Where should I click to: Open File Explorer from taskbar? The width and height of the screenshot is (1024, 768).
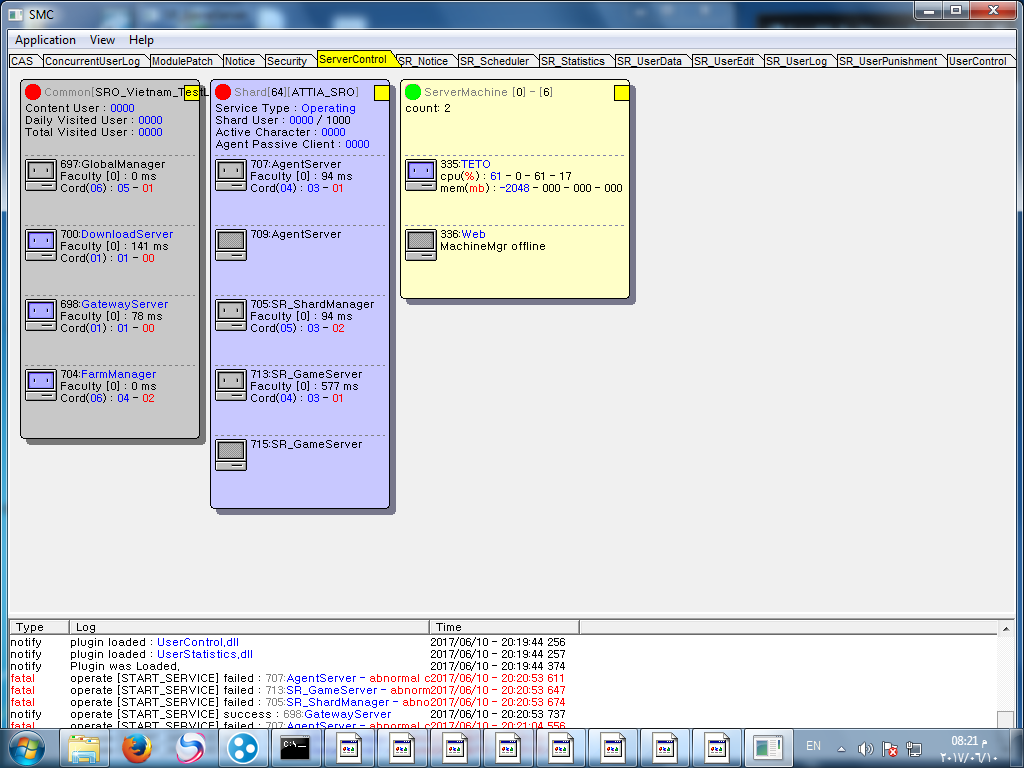click(84, 748)
